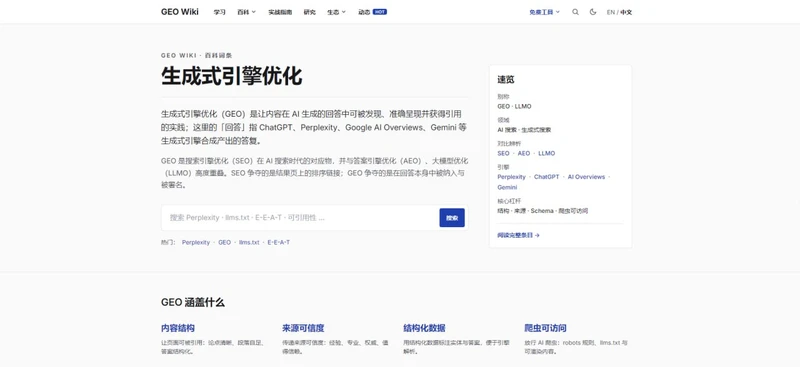The image size is (800, 367).
Task: Click the 结构 · 来源 · Schema text line
Action: 542,211
